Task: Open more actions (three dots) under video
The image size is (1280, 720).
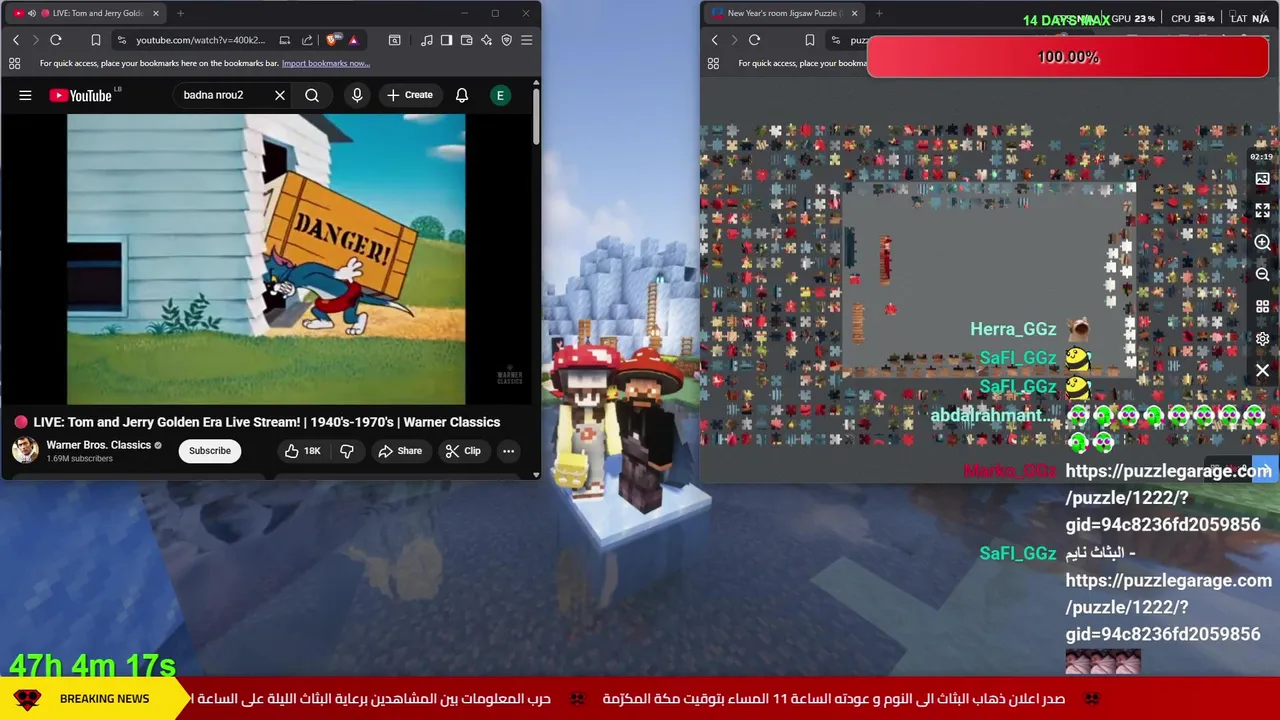Action: coord(508,451)
